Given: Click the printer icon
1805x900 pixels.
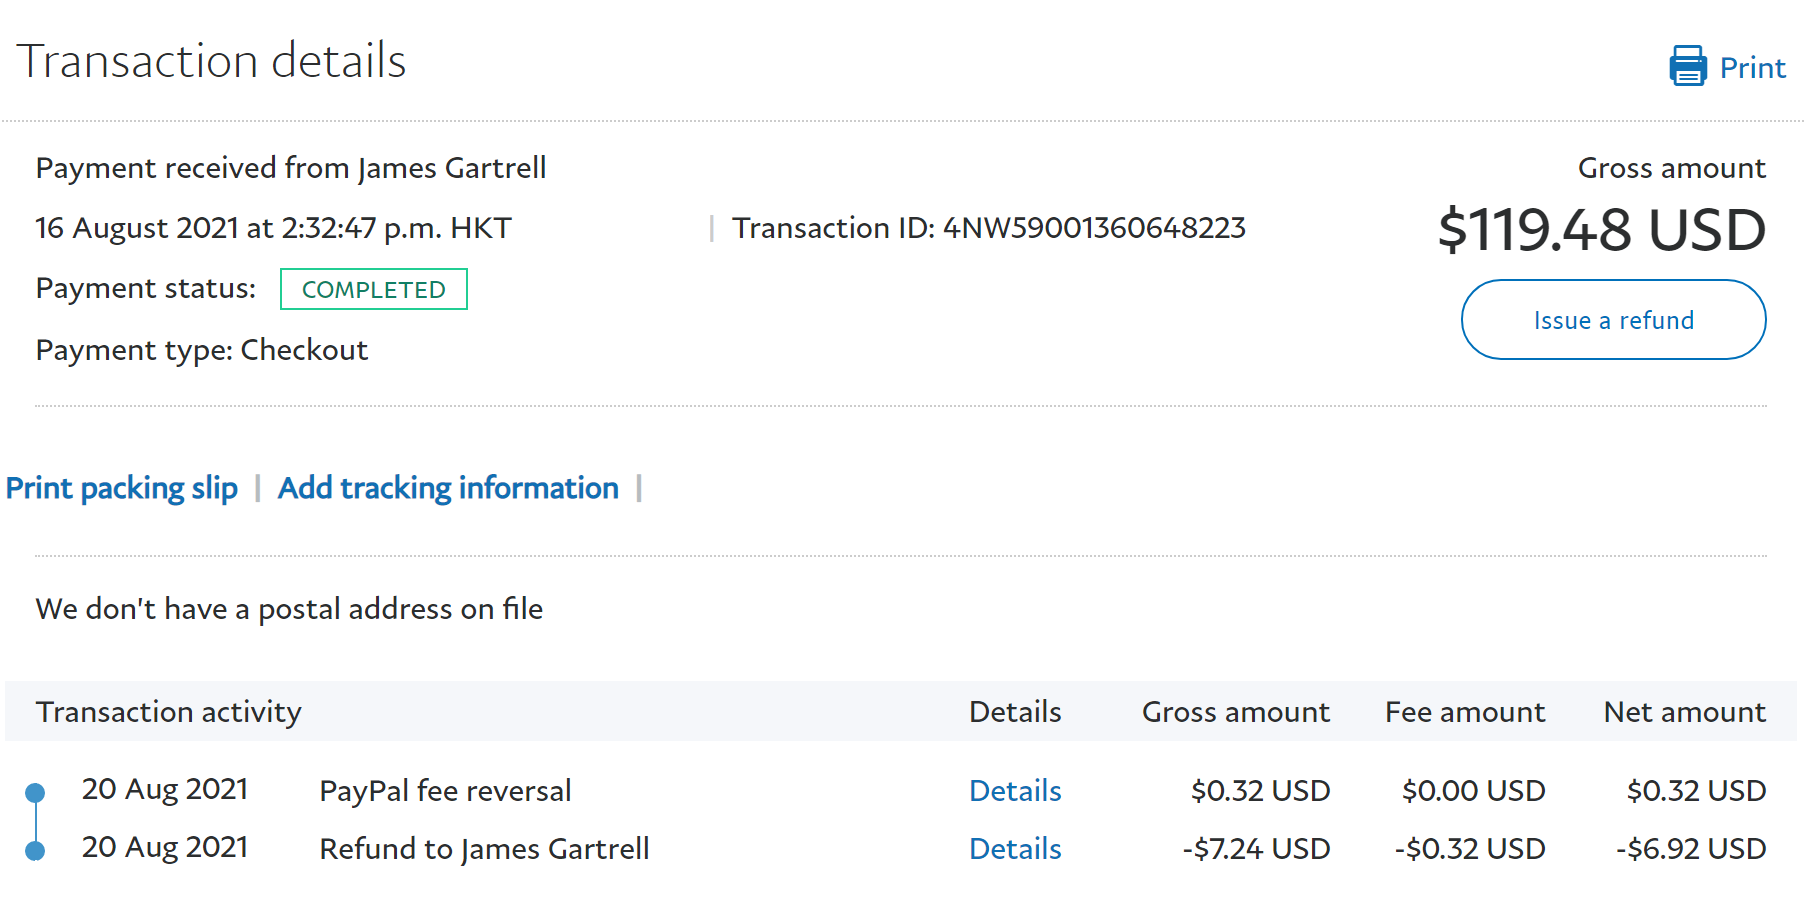Looking at the screenshot, I should click(1687, 66).
